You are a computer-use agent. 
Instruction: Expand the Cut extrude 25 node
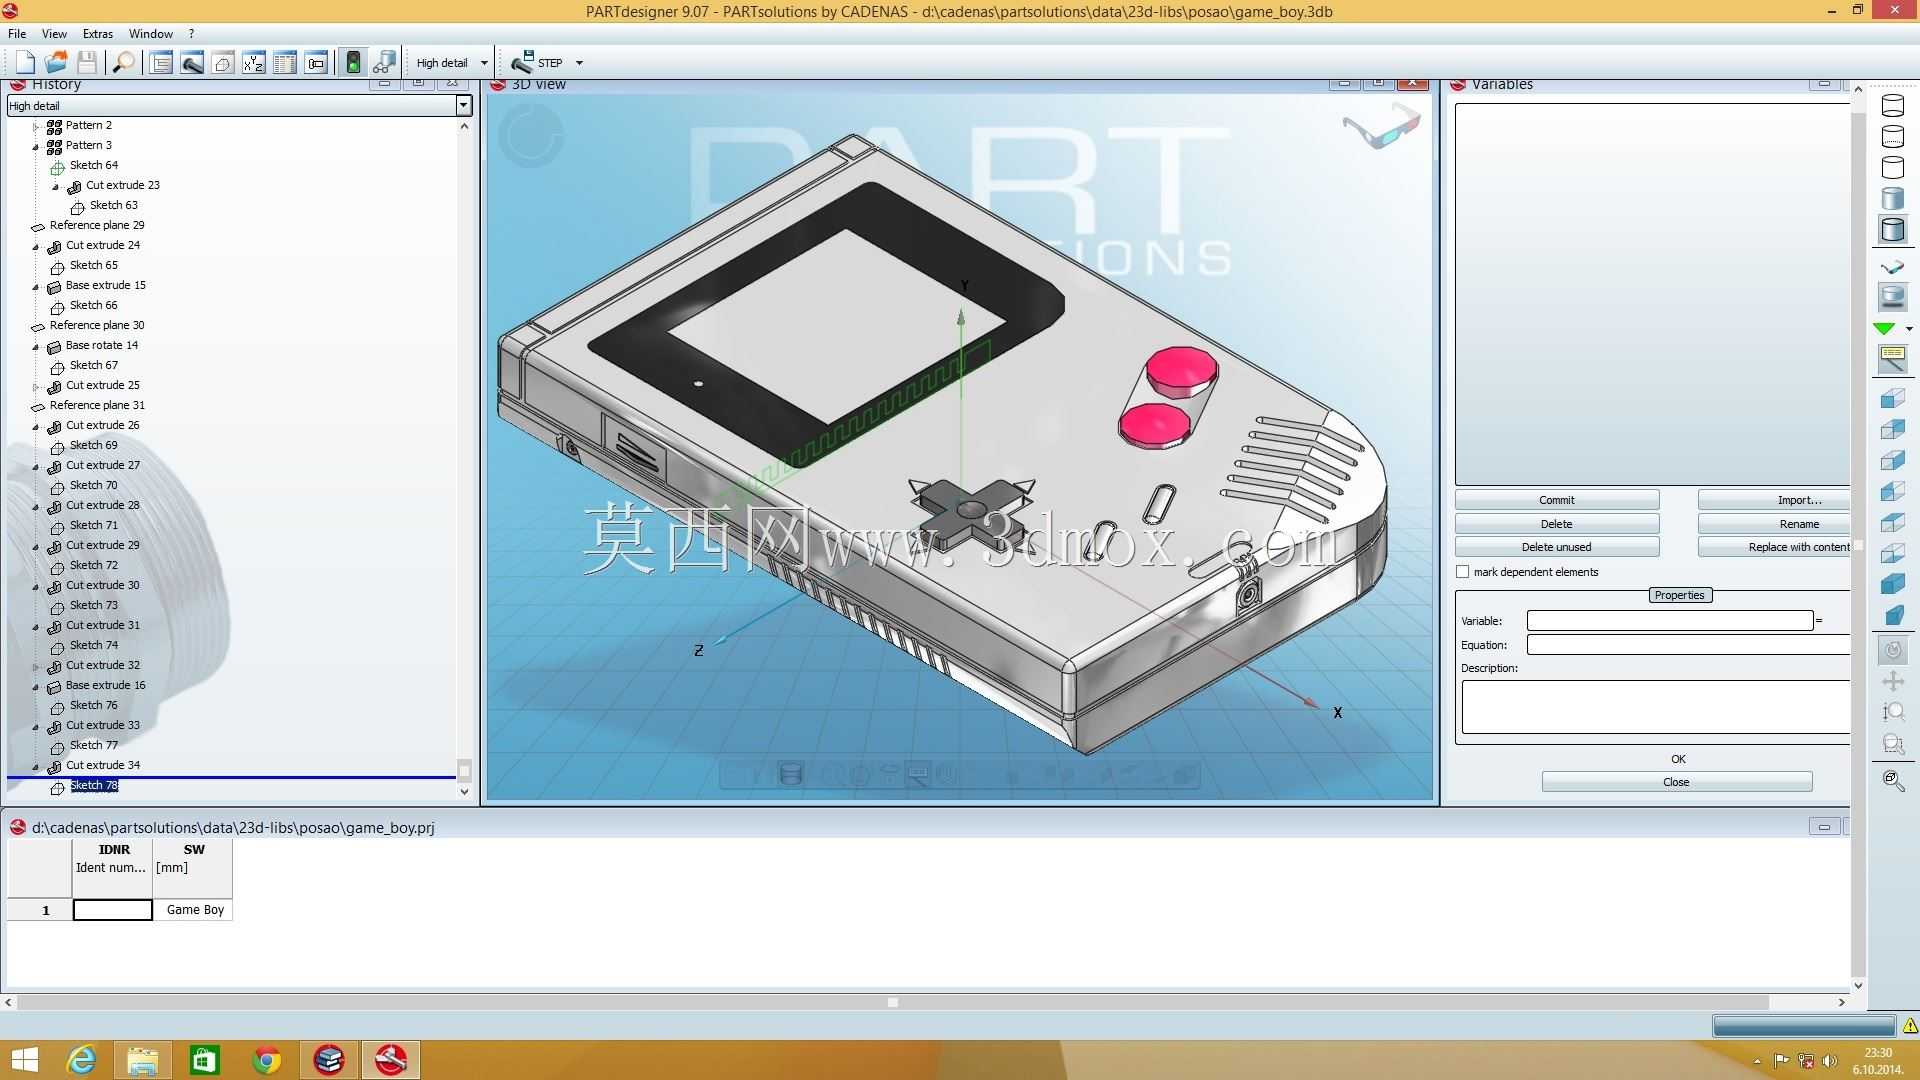37,386
